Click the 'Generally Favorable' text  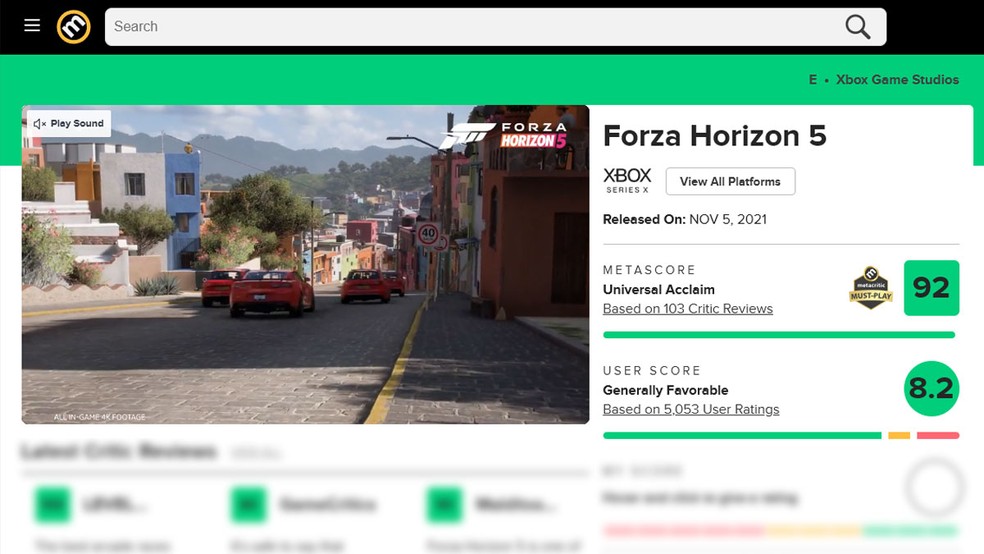pyautogui.click(x=665, y=390)
